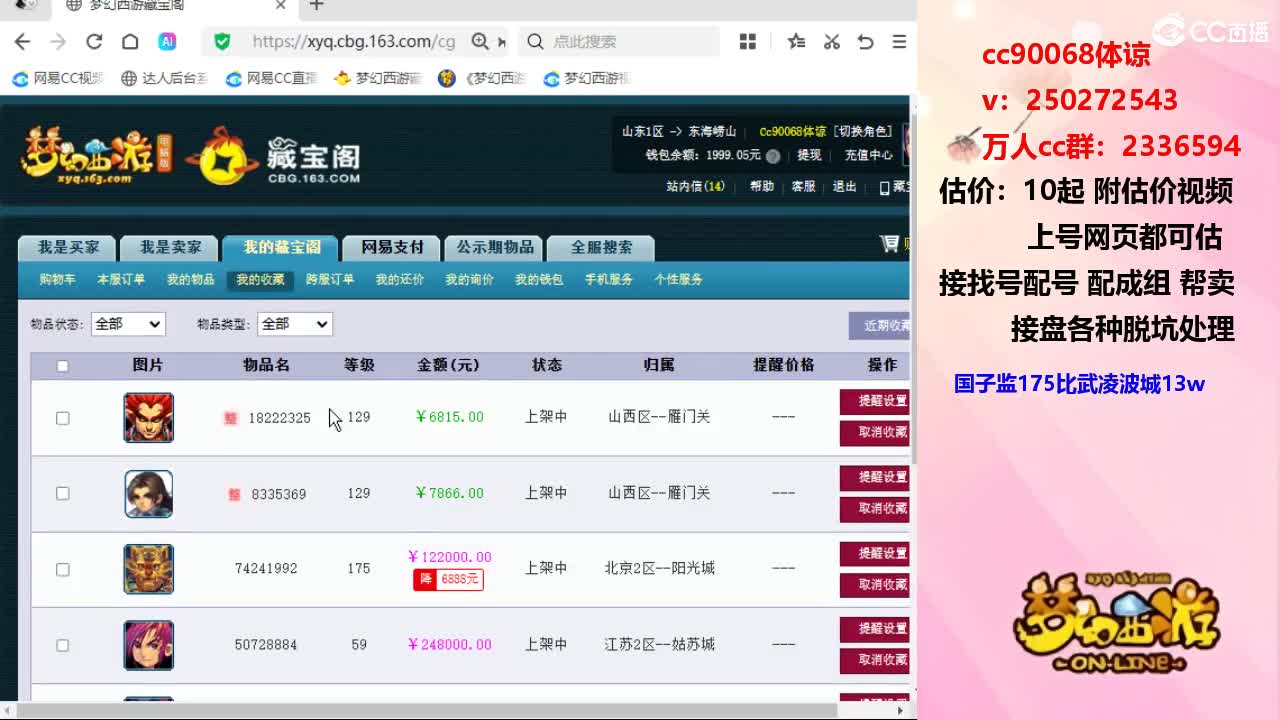The image size is (1280, 720).
Task: Open 我的钱包 in the sub-menu
Action: click(539, 280)
